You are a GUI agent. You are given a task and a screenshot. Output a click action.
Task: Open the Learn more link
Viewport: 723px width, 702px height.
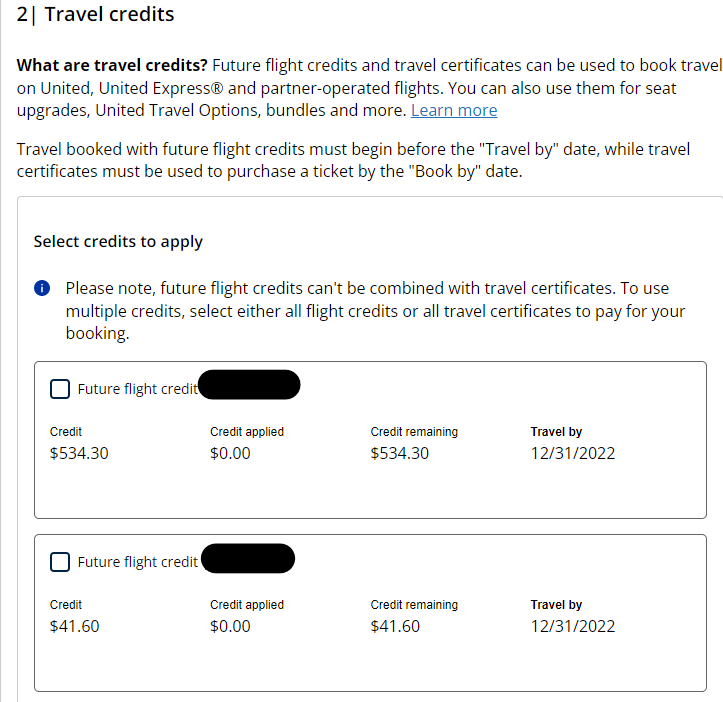(x=453, y=110)
